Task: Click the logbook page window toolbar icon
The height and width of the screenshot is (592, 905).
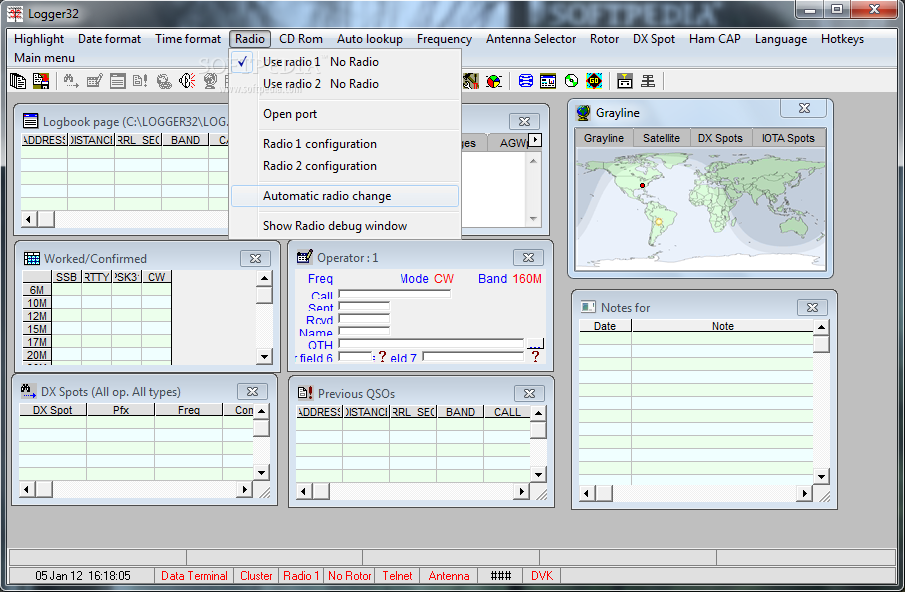Action: (117, 81)
